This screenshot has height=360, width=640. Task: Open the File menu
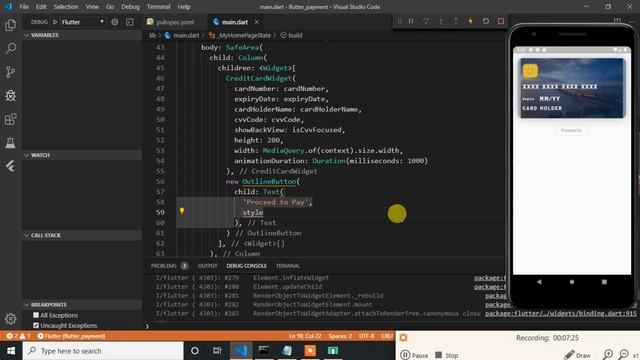click(x=24, y=7)
